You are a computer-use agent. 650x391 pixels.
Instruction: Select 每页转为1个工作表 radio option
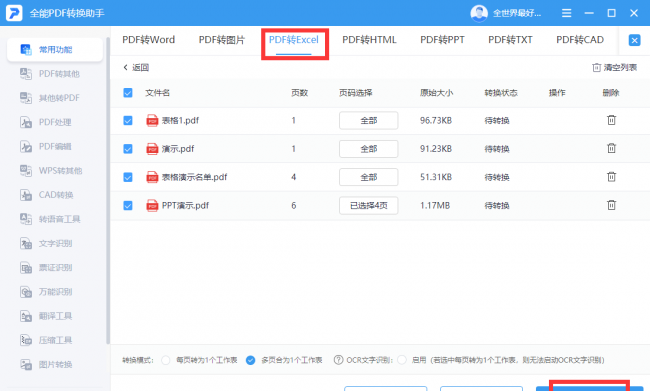tap(166, 360)
